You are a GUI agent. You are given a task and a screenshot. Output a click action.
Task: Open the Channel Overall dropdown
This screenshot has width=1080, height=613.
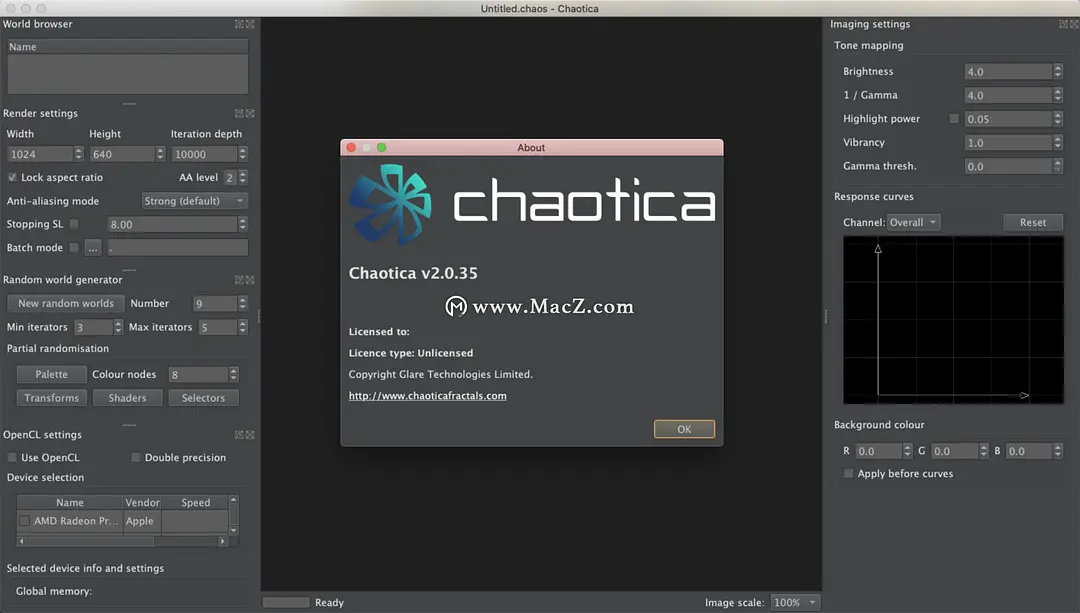coord(913,222)
